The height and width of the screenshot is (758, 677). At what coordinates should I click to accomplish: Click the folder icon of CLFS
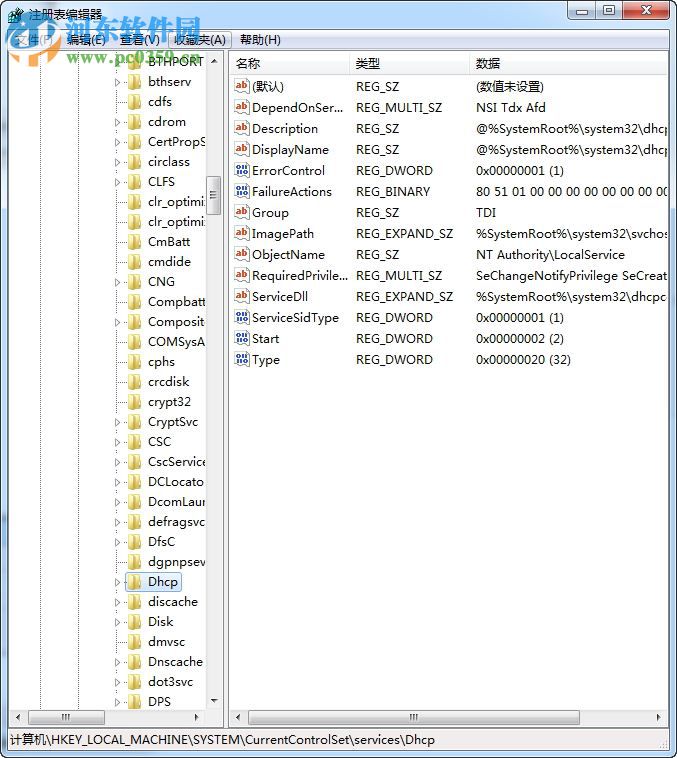click(x=134, y=181)
